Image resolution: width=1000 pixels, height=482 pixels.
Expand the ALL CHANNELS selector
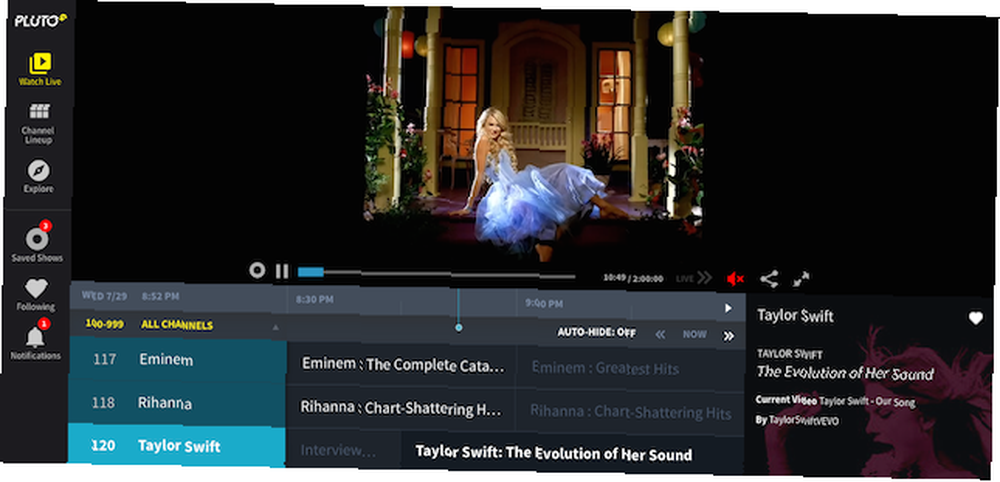click(x=177, y=325)
